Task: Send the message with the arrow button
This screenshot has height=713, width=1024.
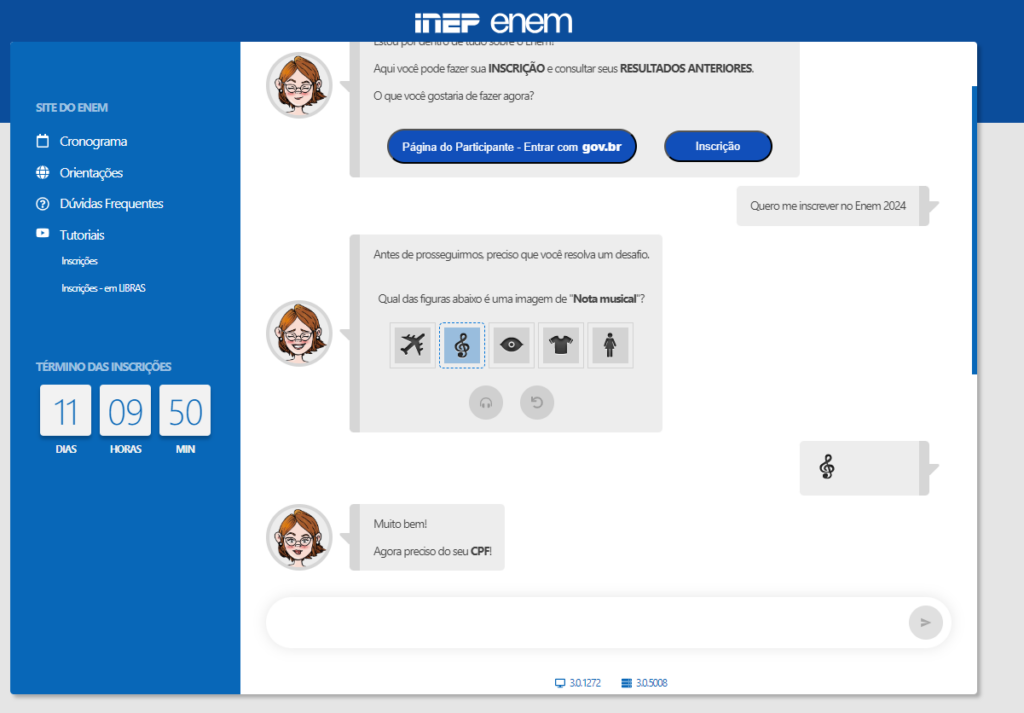Action: point(925,622)
